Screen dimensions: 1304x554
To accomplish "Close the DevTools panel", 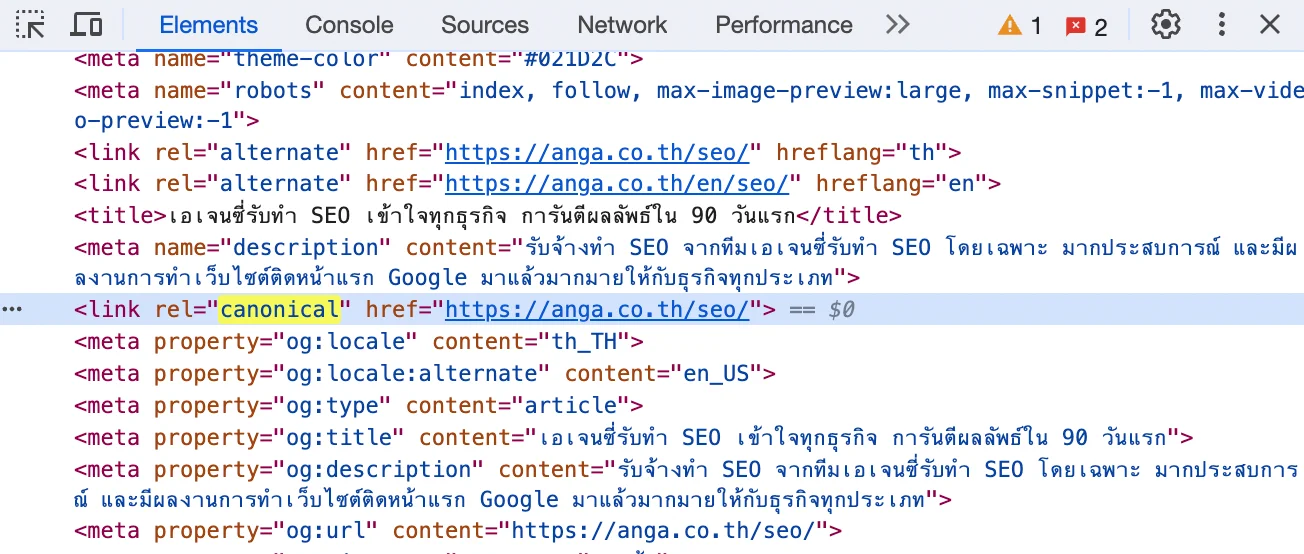I will pyautogui.click(x=1270, y=25).
